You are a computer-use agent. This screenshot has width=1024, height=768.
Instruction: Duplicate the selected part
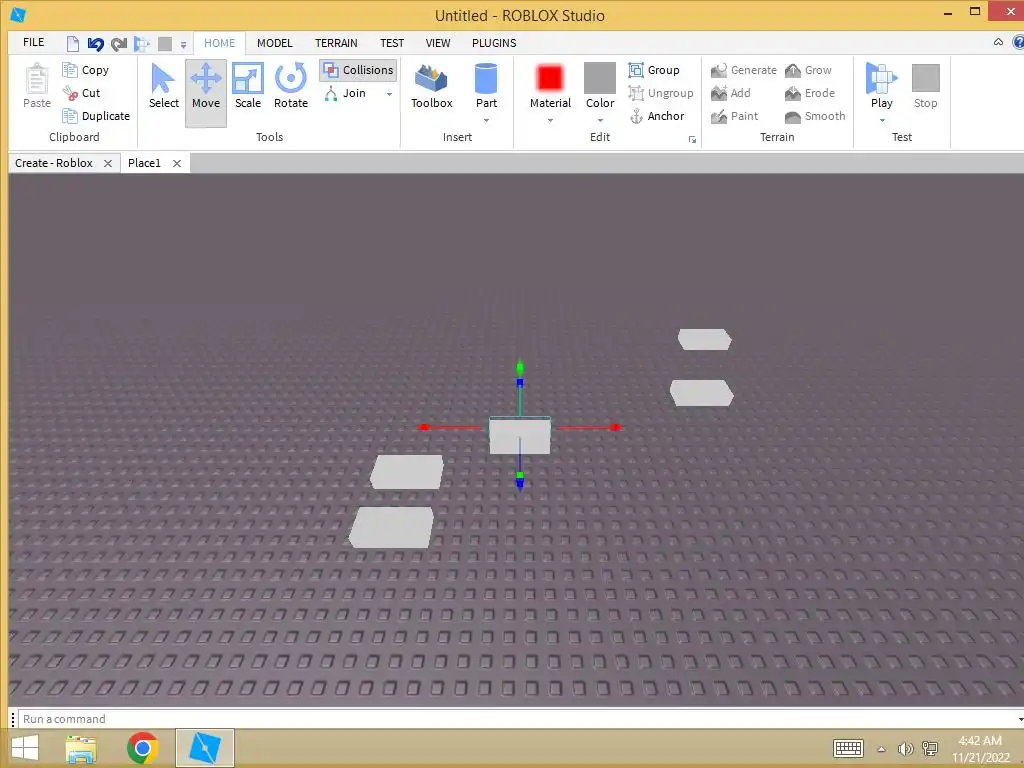point(96,116)
